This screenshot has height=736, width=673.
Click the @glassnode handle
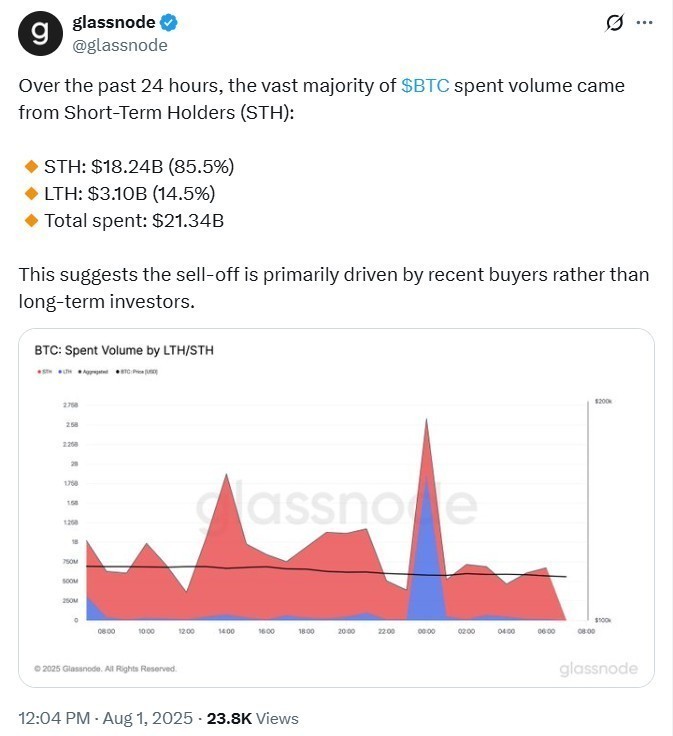click(x=120, y=45)
